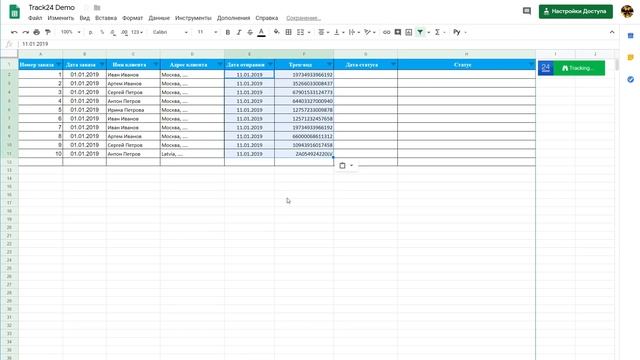Rename the Track24 Demo title
Image resolution: width=640 pixels, height=360 pixels.
coord(51,7)
